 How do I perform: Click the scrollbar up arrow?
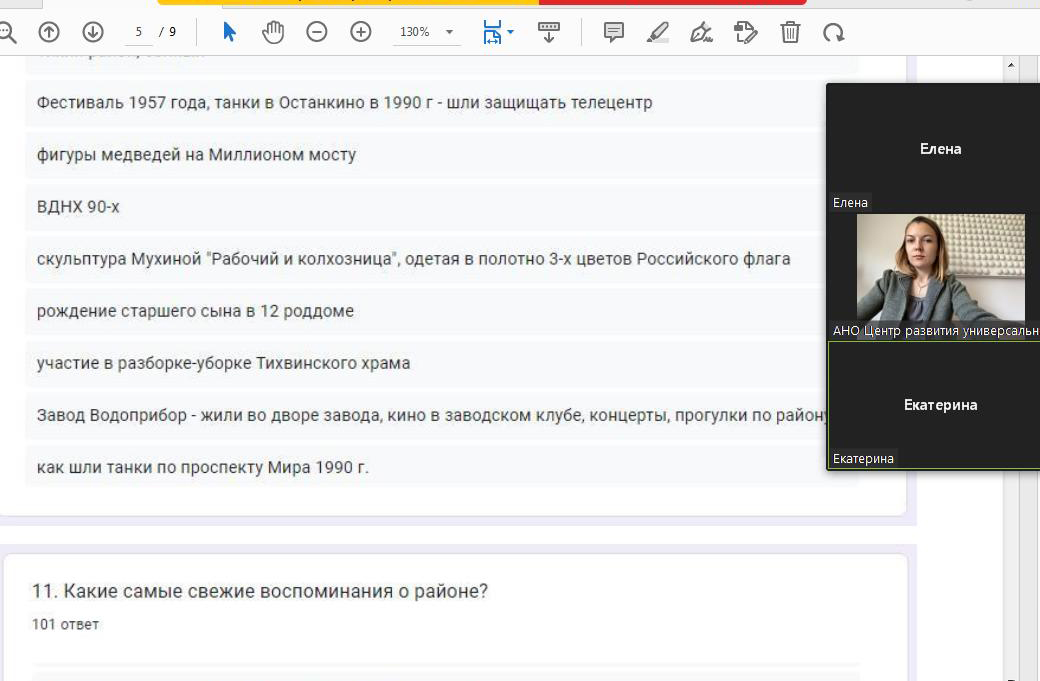tap(1011, 64)
